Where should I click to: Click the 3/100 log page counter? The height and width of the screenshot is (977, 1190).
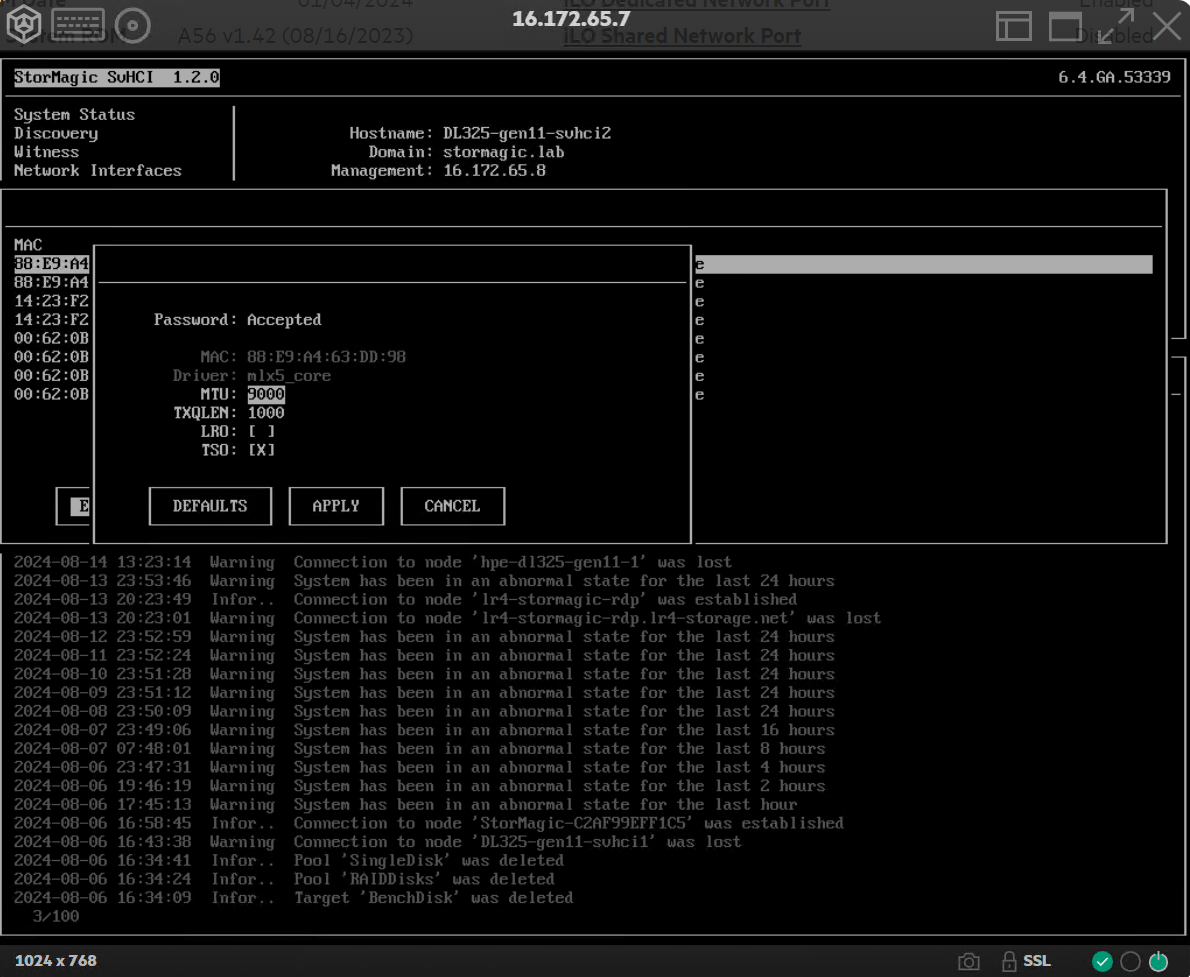pos(55,916)
